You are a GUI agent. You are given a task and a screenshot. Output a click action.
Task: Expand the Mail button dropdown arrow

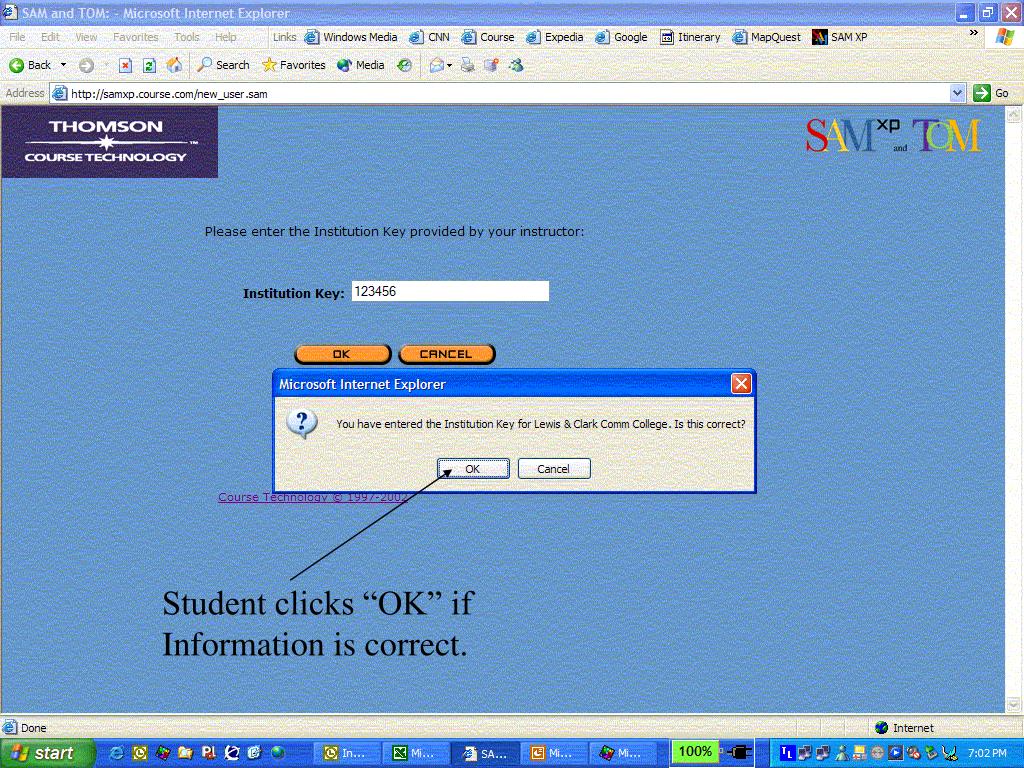coord(450,65)
